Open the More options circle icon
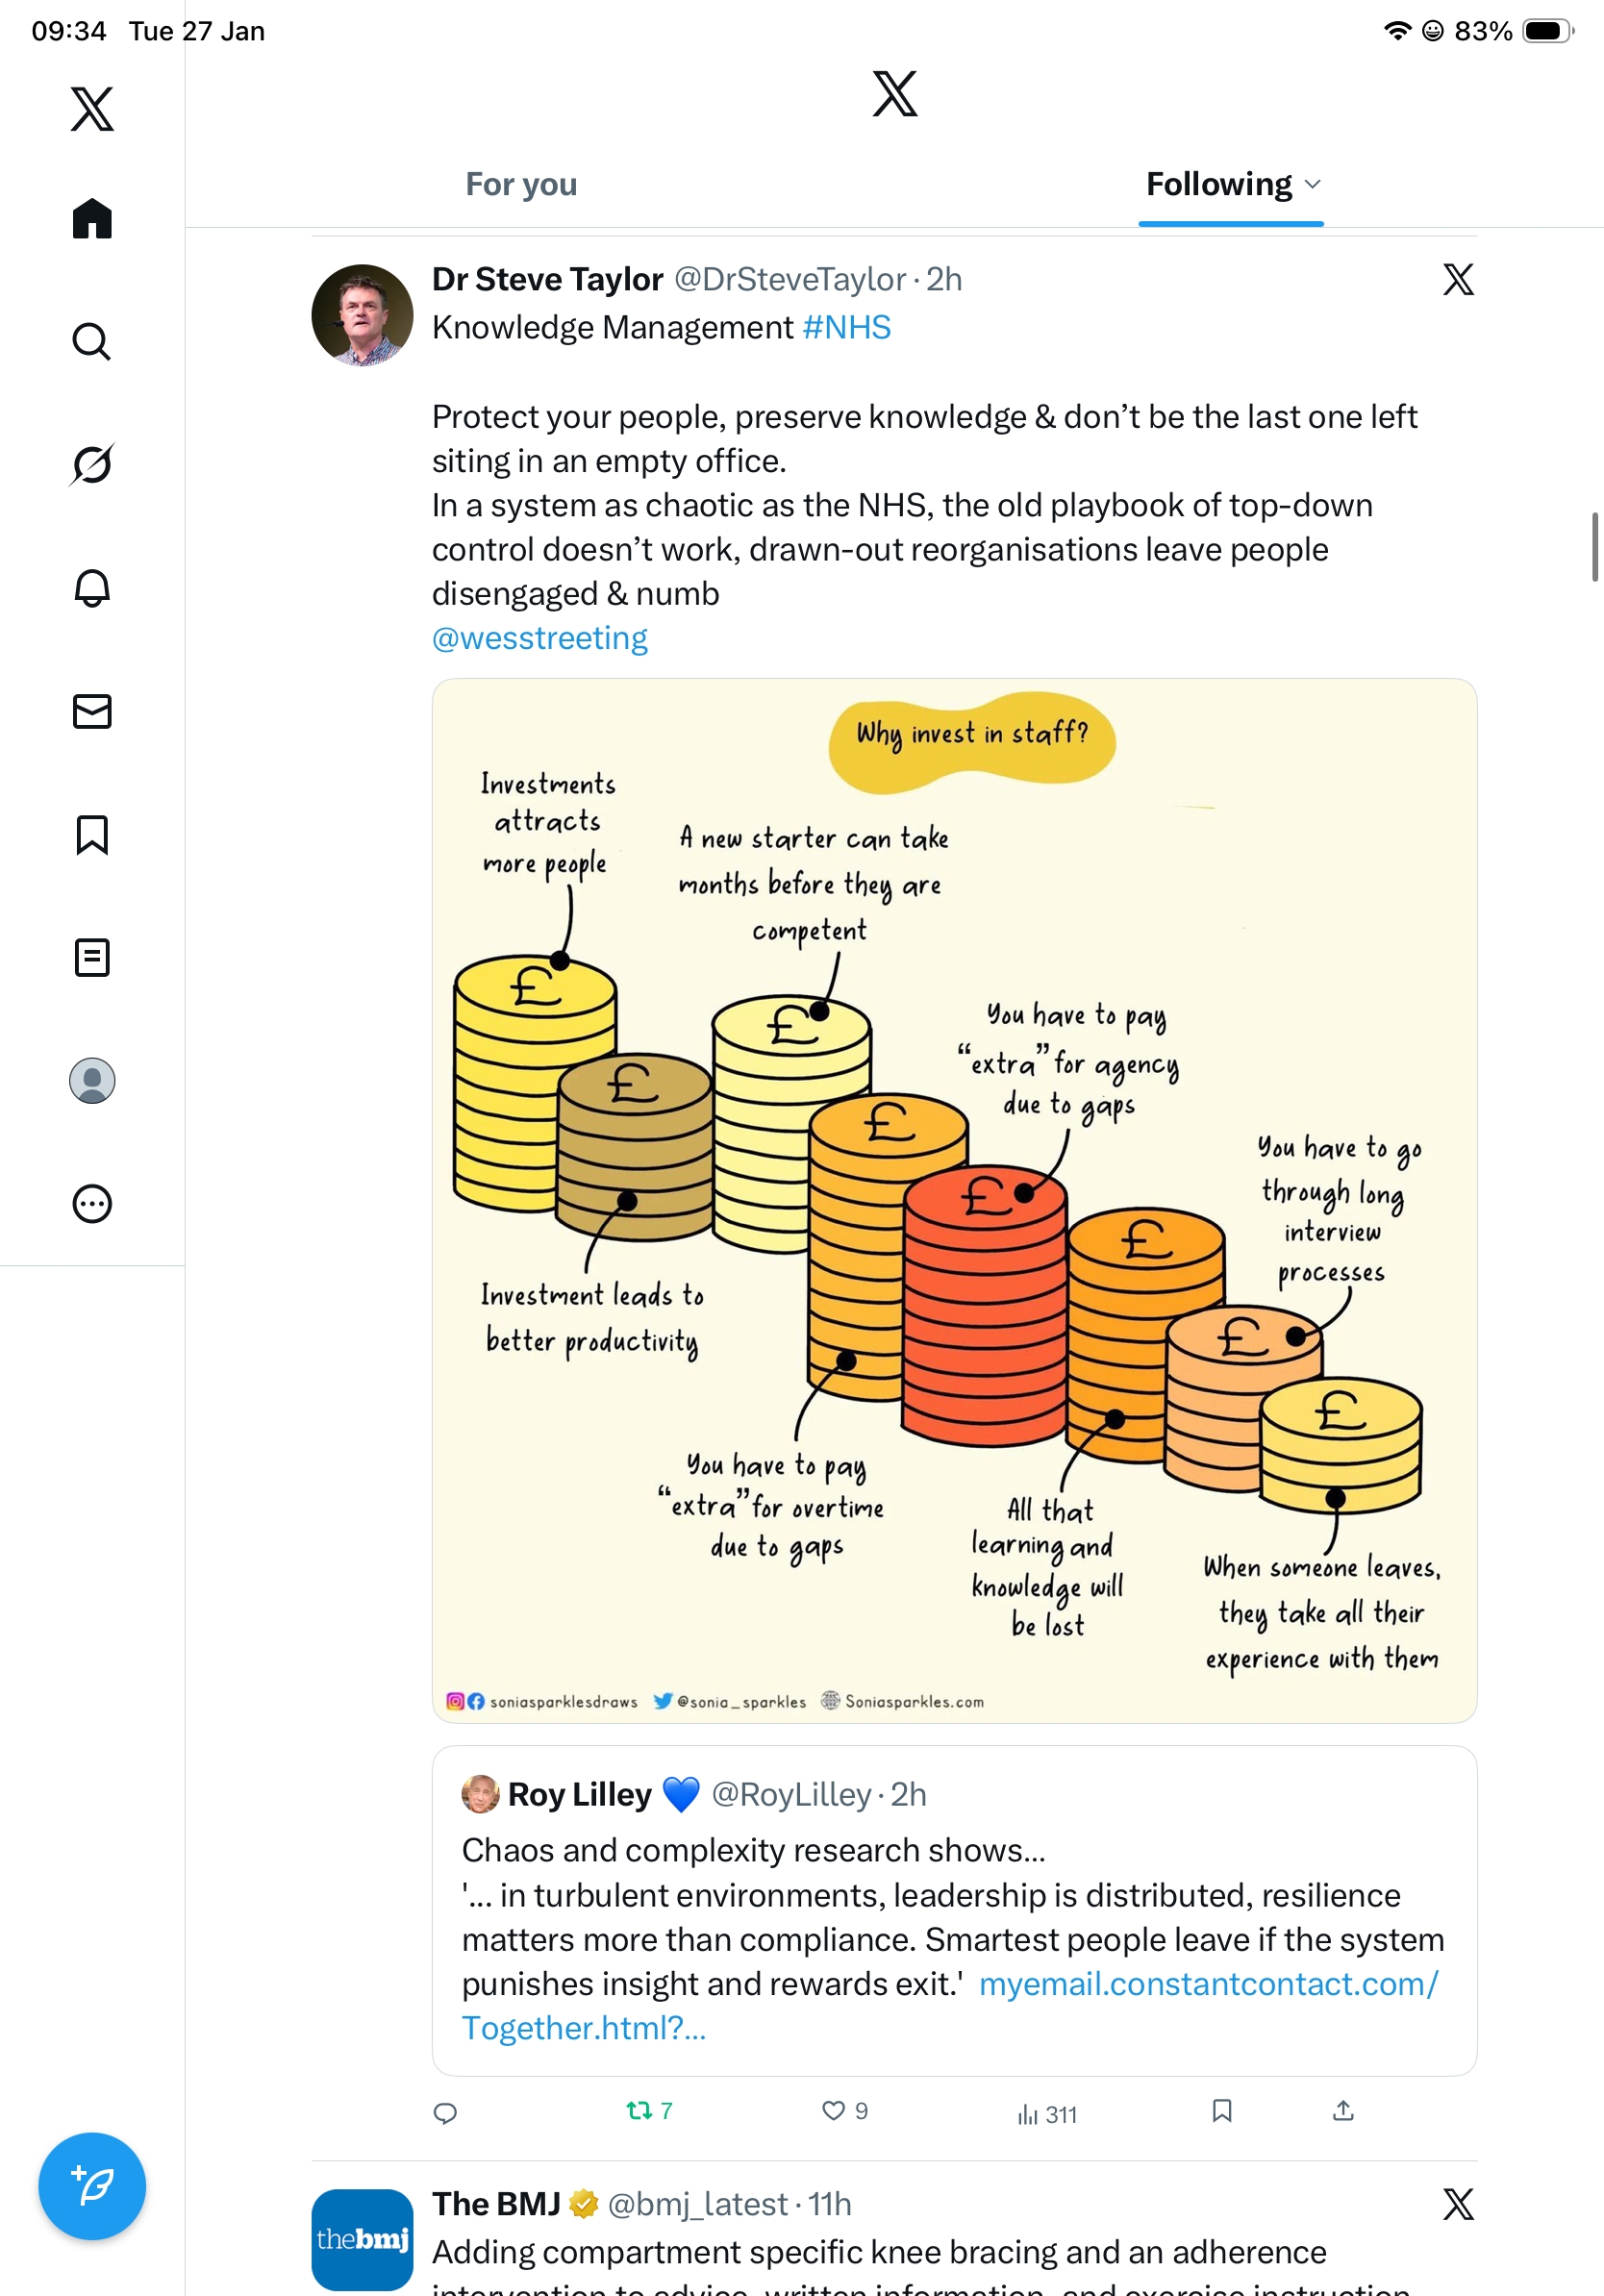The image size is (1604, 2296). (x=92, y=1203)
